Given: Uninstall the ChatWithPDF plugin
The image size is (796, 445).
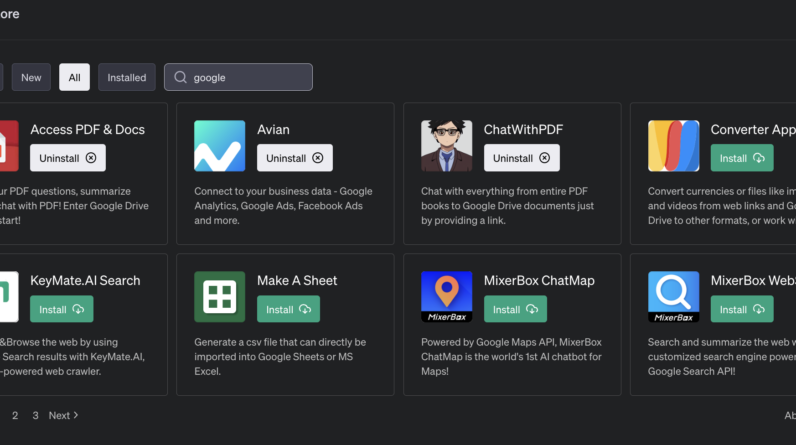Looking at the screenshot, I should point(521,158).
